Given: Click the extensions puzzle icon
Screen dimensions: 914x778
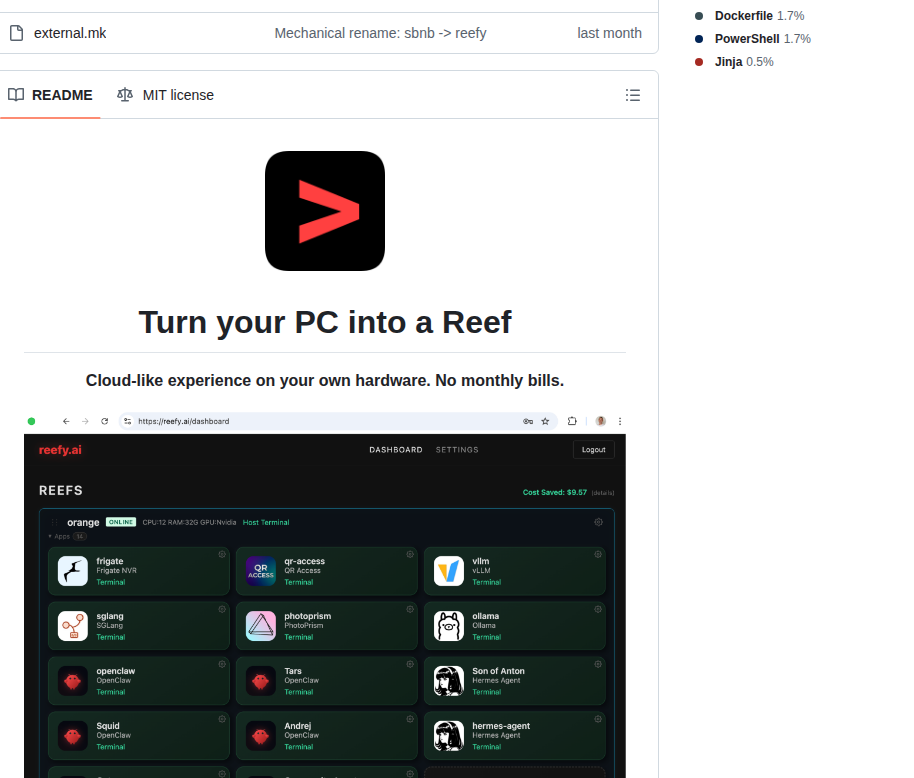Looking at the screenshot, I should coord(572,421).
